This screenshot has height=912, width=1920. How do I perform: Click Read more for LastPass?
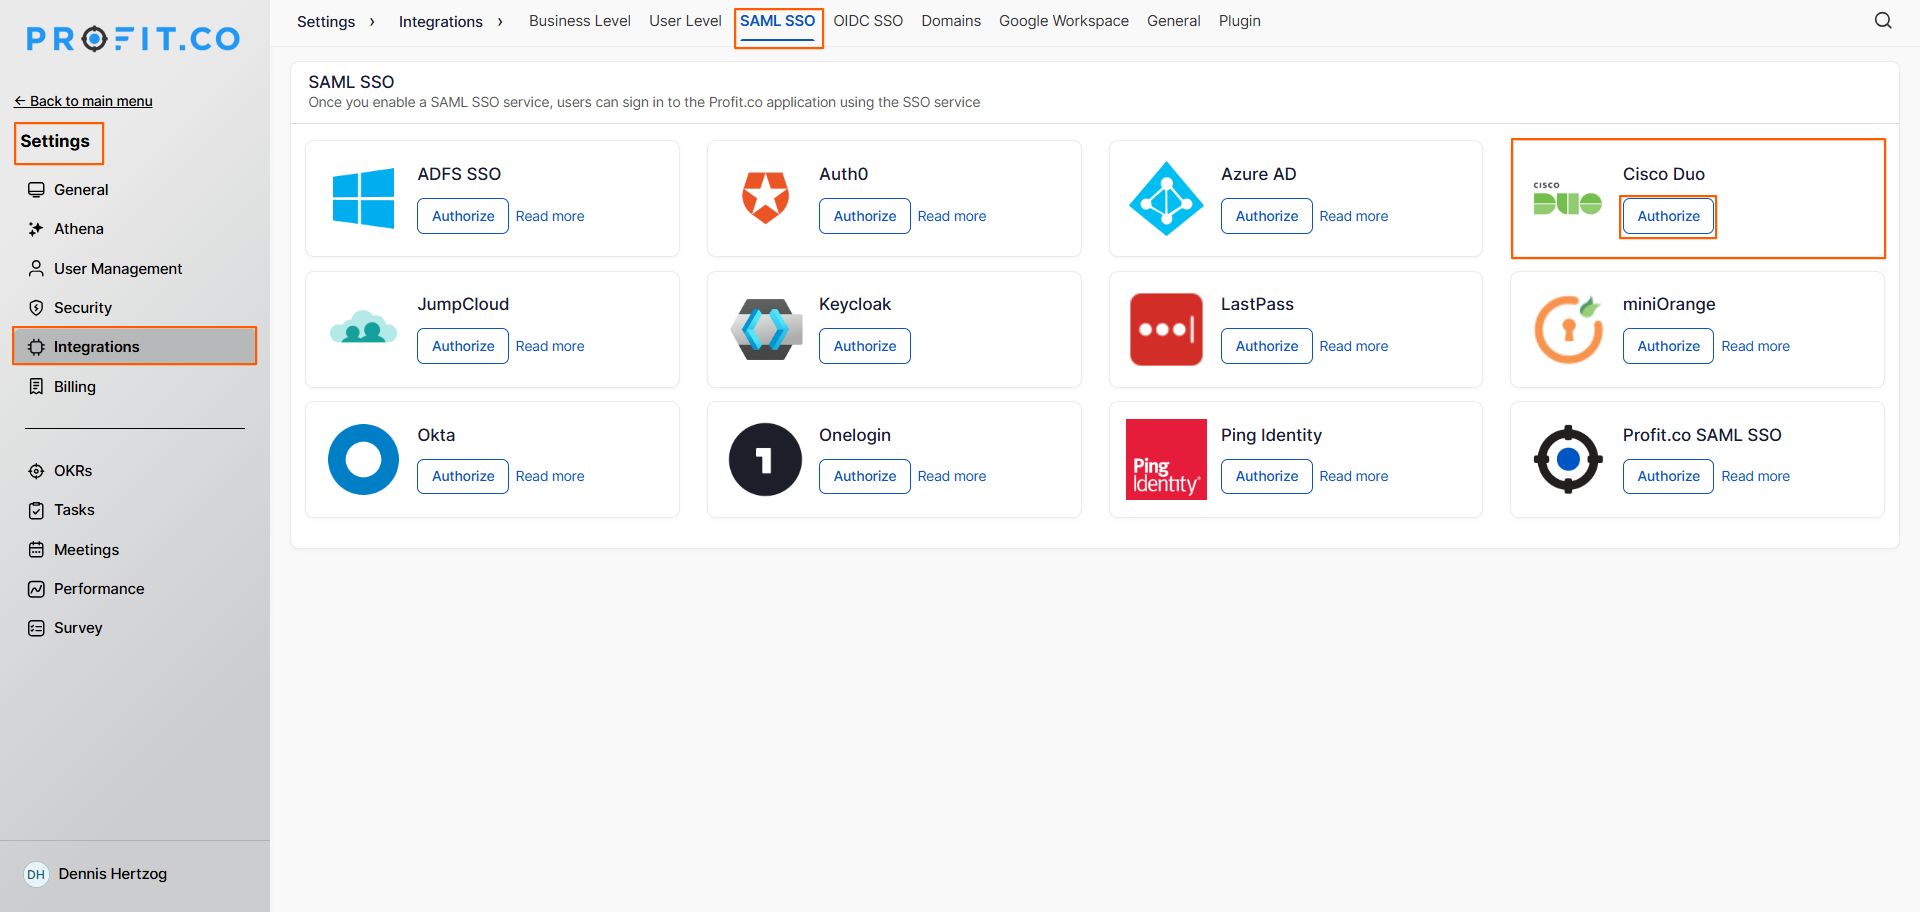click(1354, 346)
